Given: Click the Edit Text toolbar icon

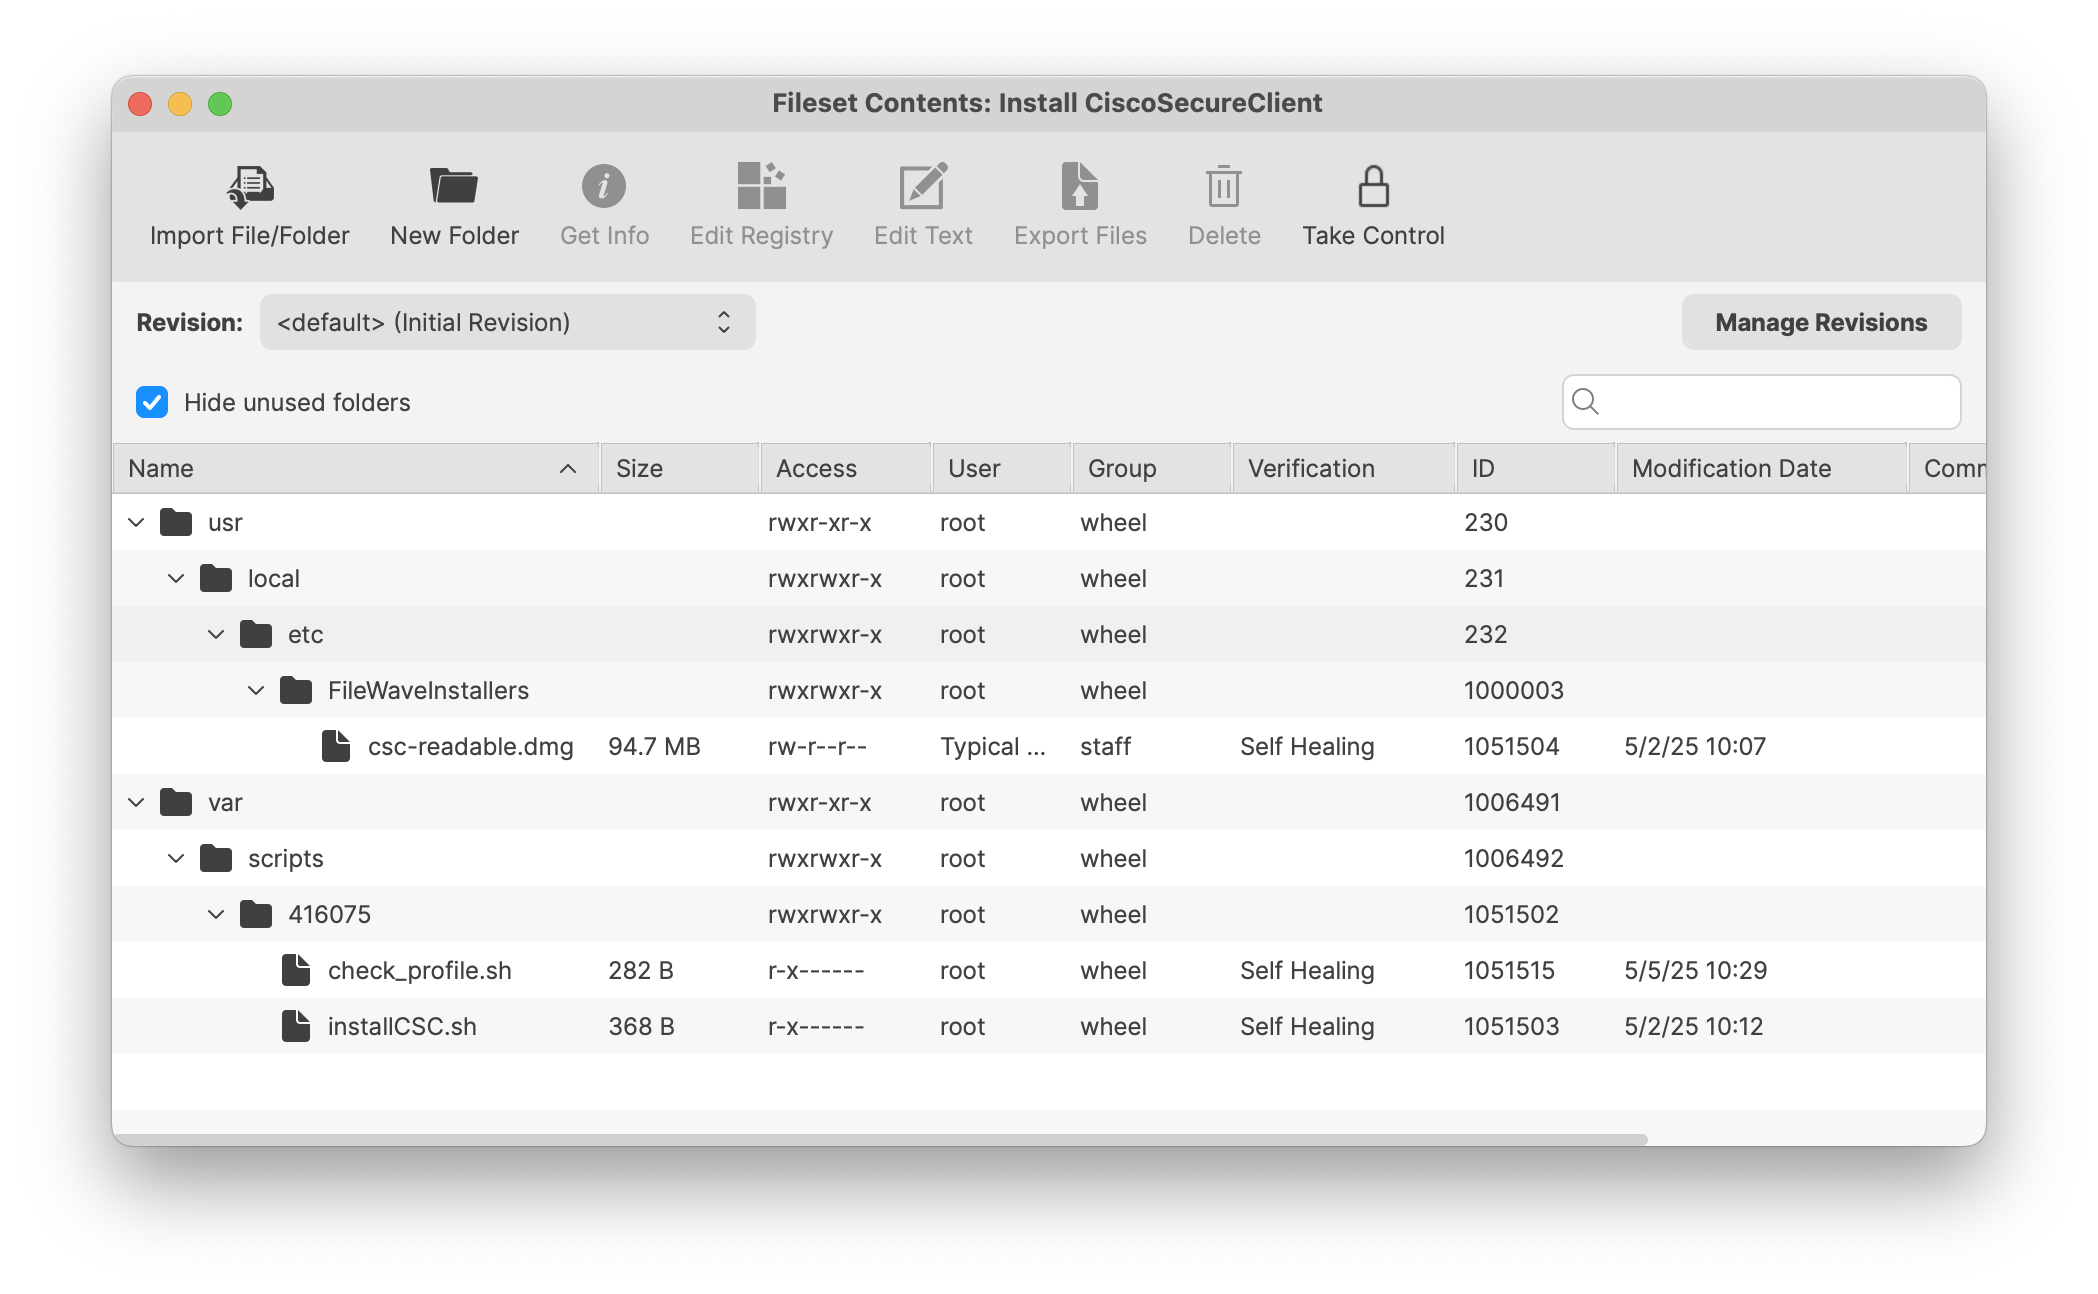Looking at the screenshot, I should [x=923, y=186].
